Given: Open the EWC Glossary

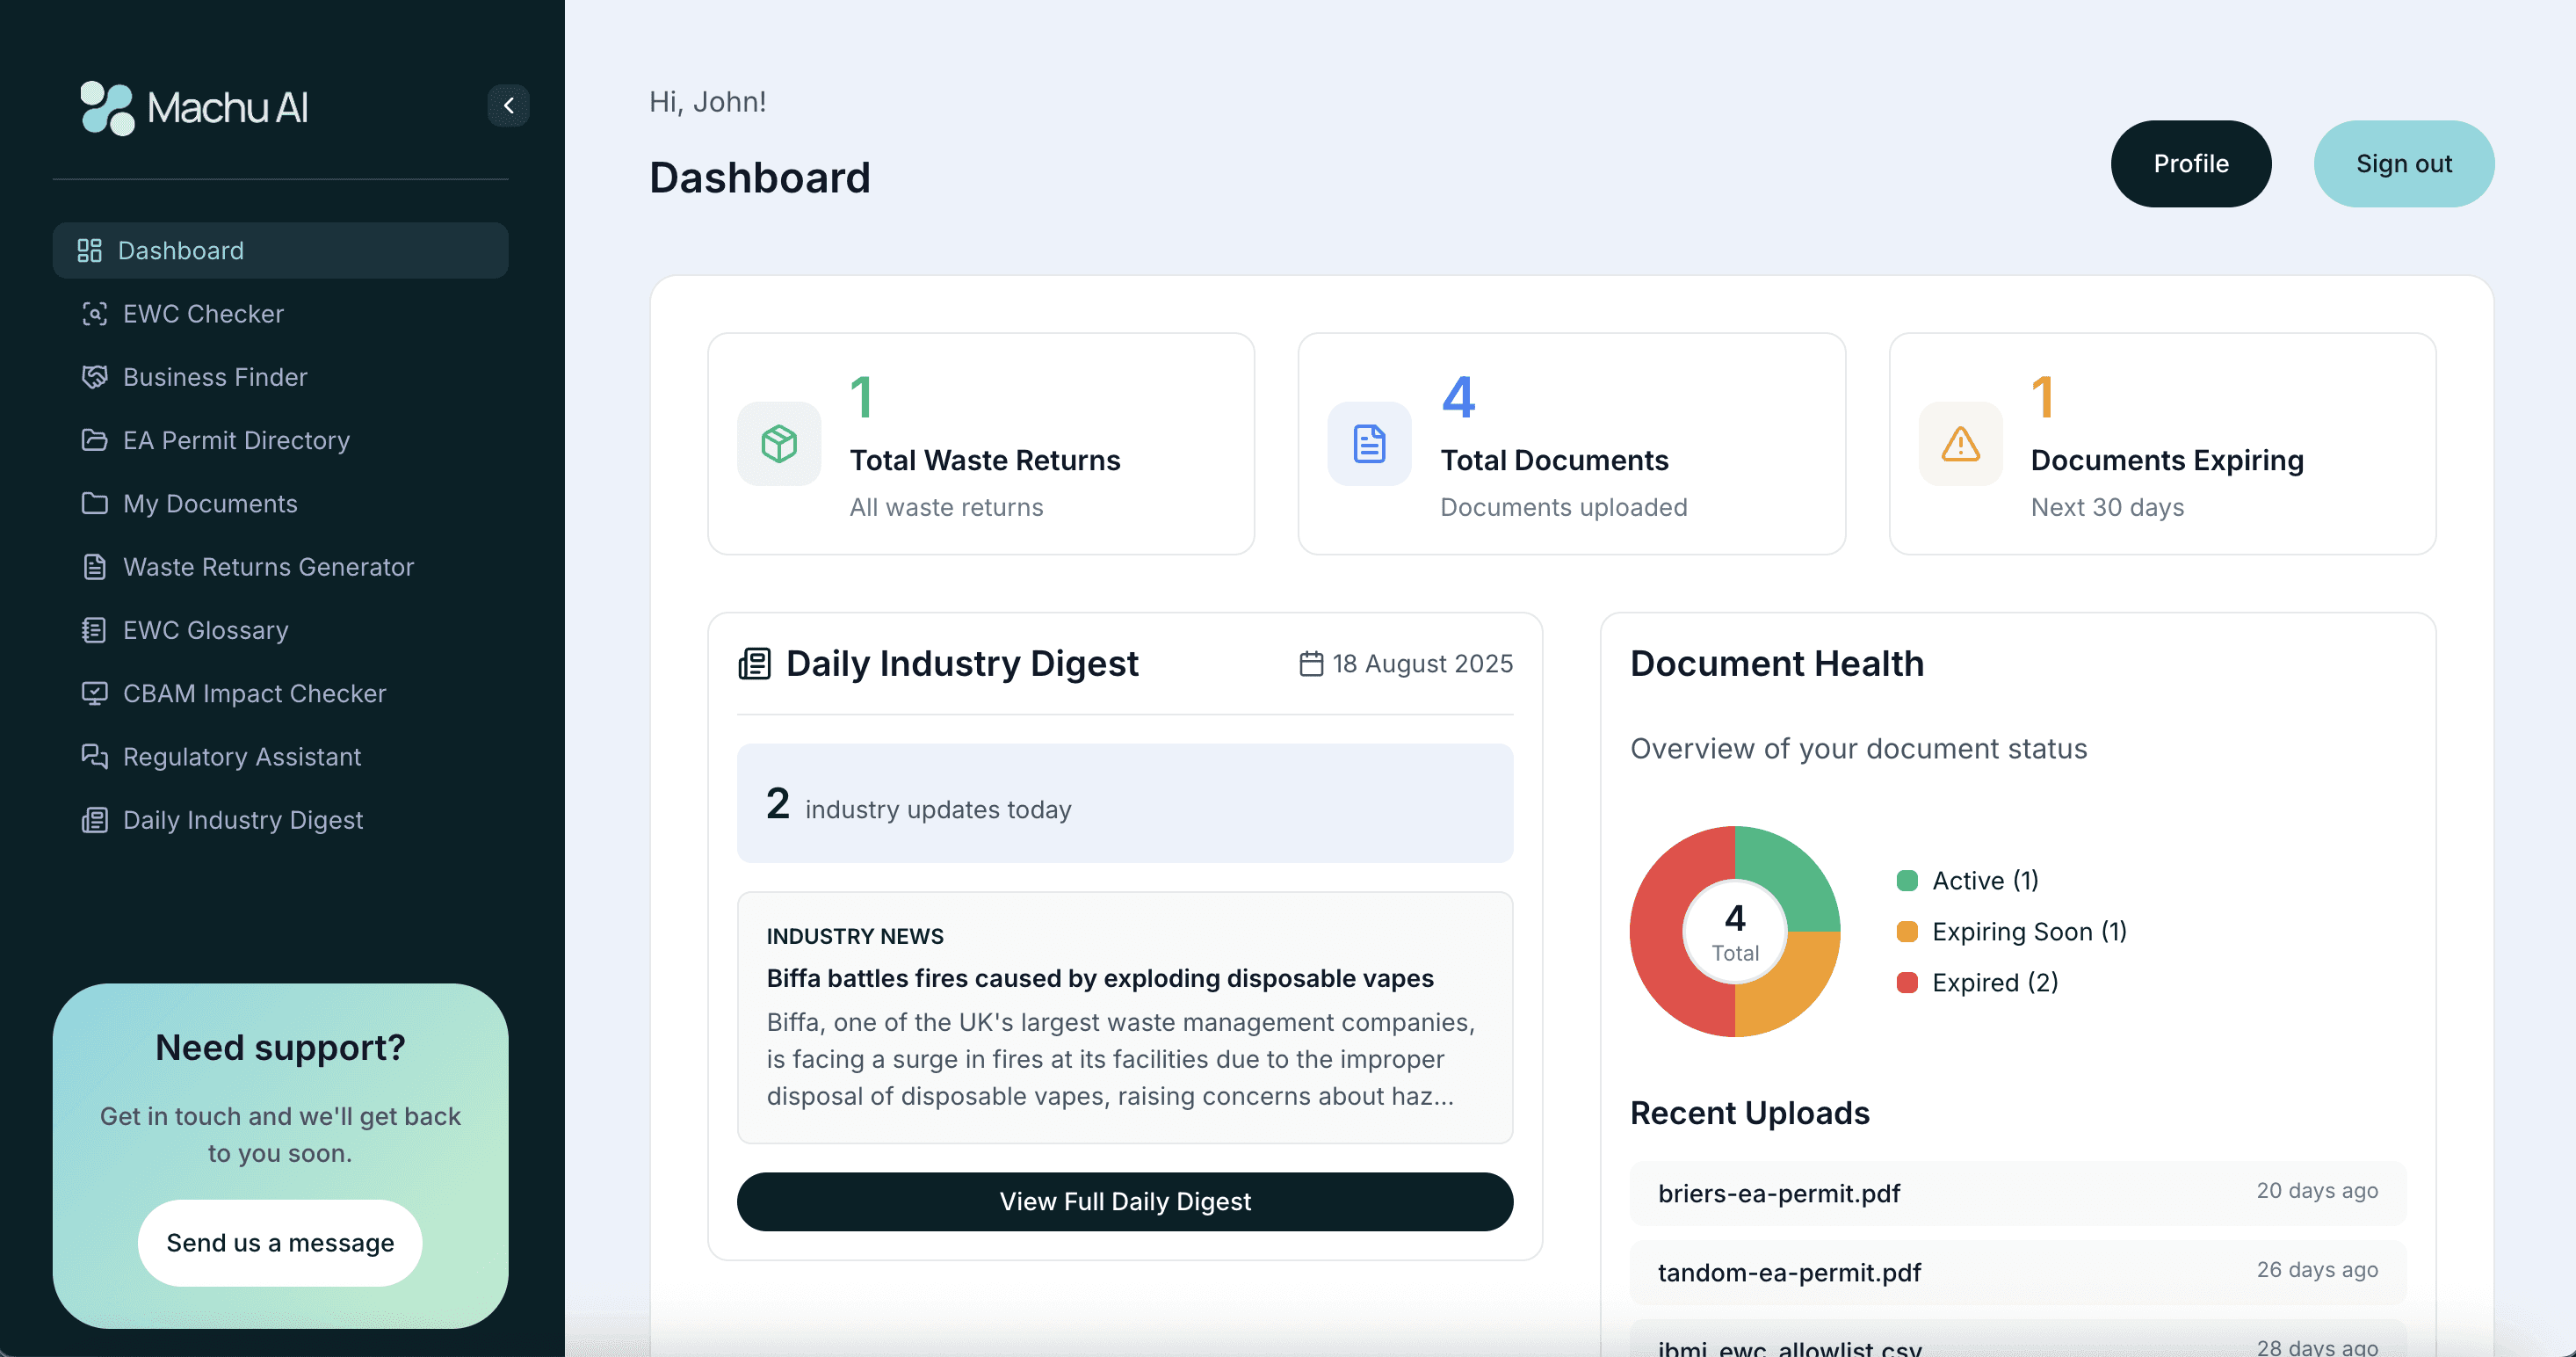Looking at the screenshot, I should point(205,630).
